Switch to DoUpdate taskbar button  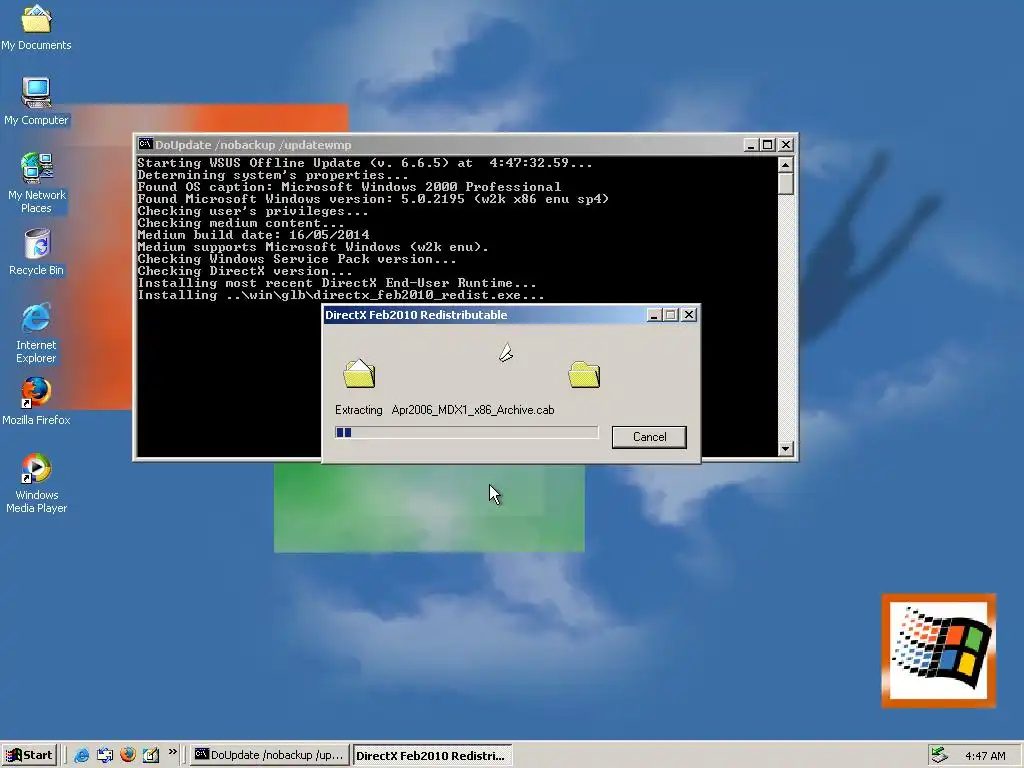point(269,755)
